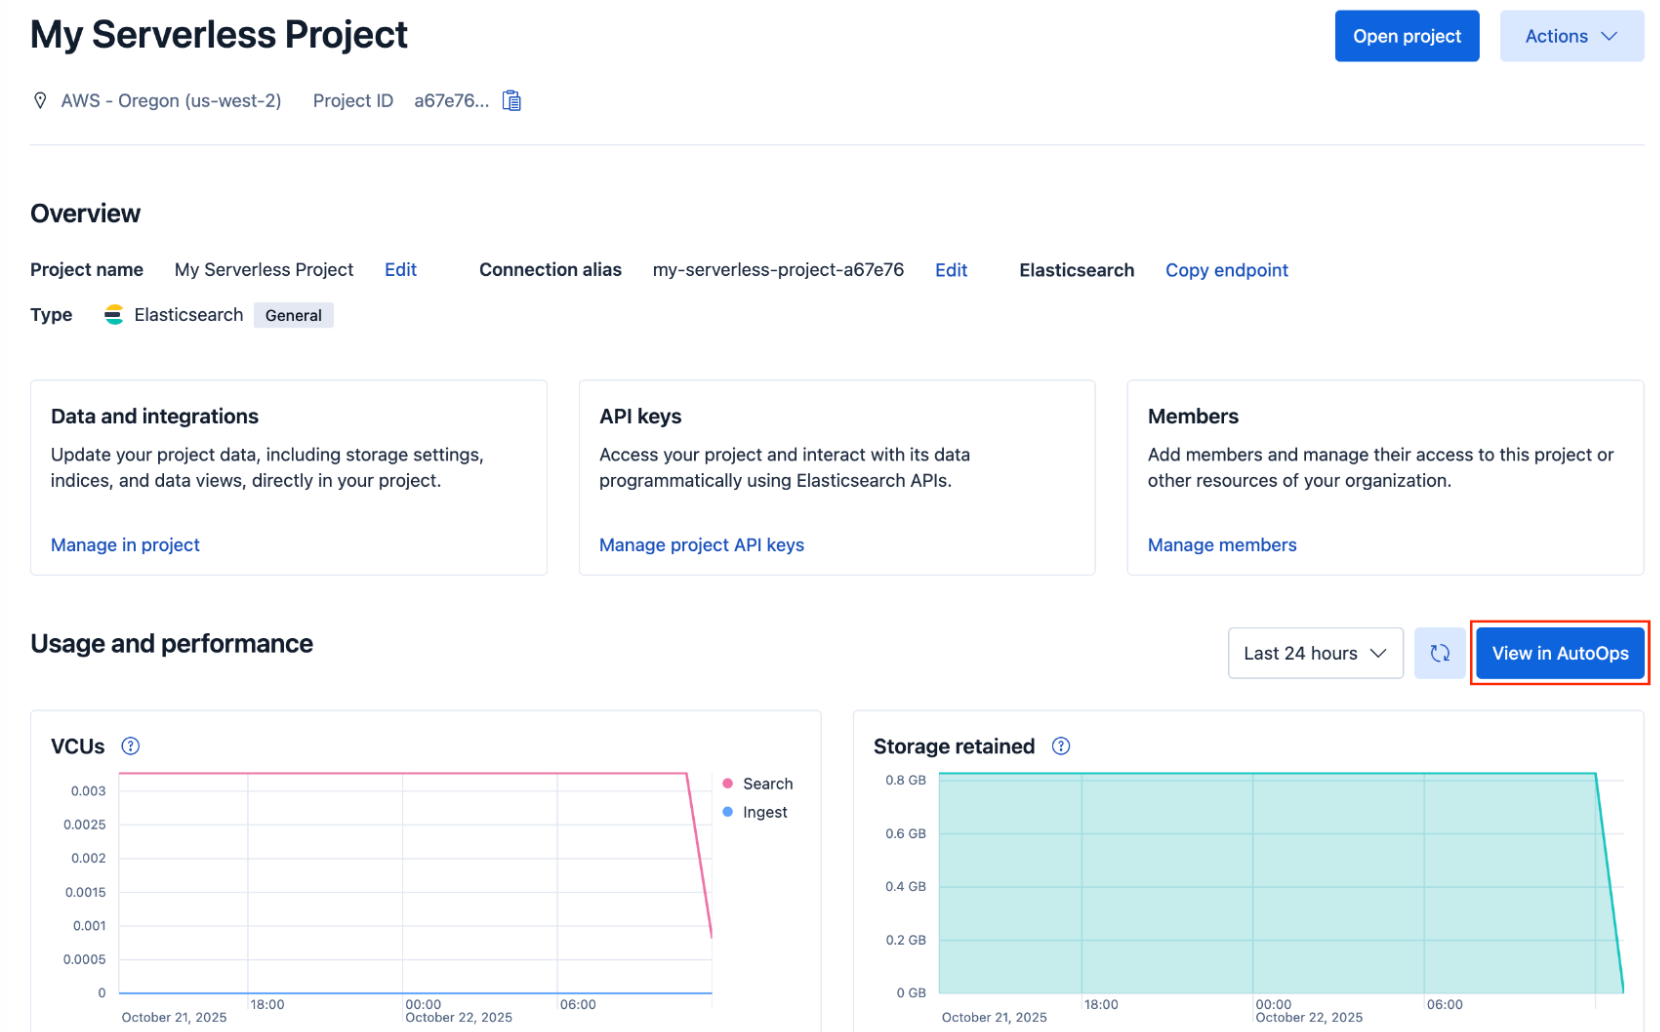This screenshot has height=1032, width=1660.
Task: Click the Elasticsearch logo icon next to Type
Action: 114,315
